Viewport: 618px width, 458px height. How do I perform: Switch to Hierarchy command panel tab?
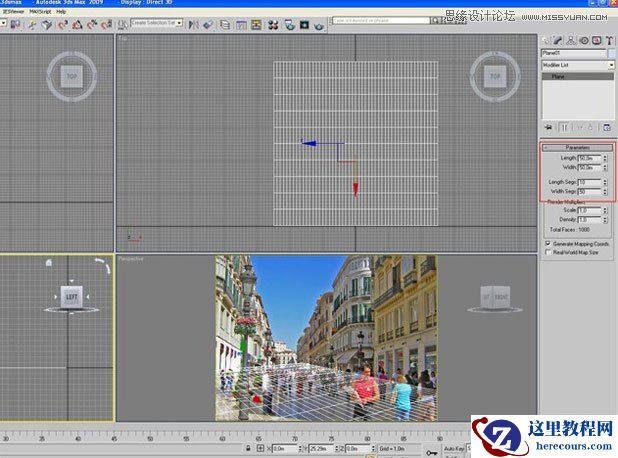pos(571,40)
